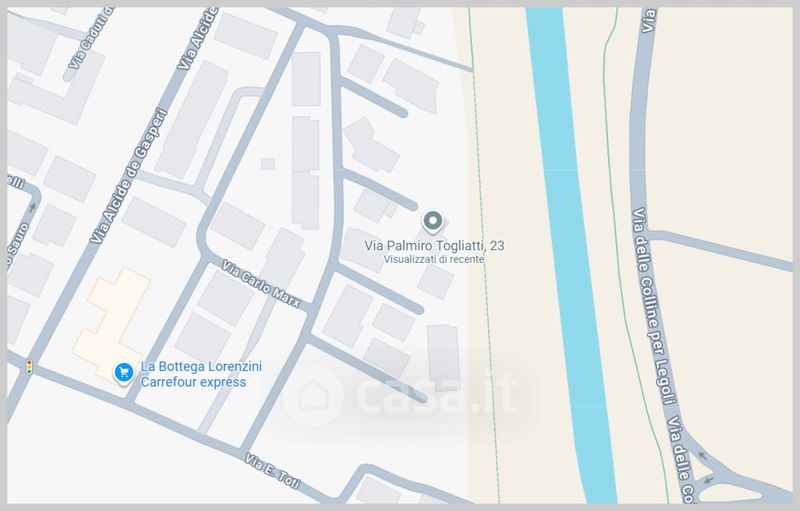Click the upper arrow at roundabout junction
Image resolution: width=800 pixels, height=511 pixels.
click(x=703, y=456)
